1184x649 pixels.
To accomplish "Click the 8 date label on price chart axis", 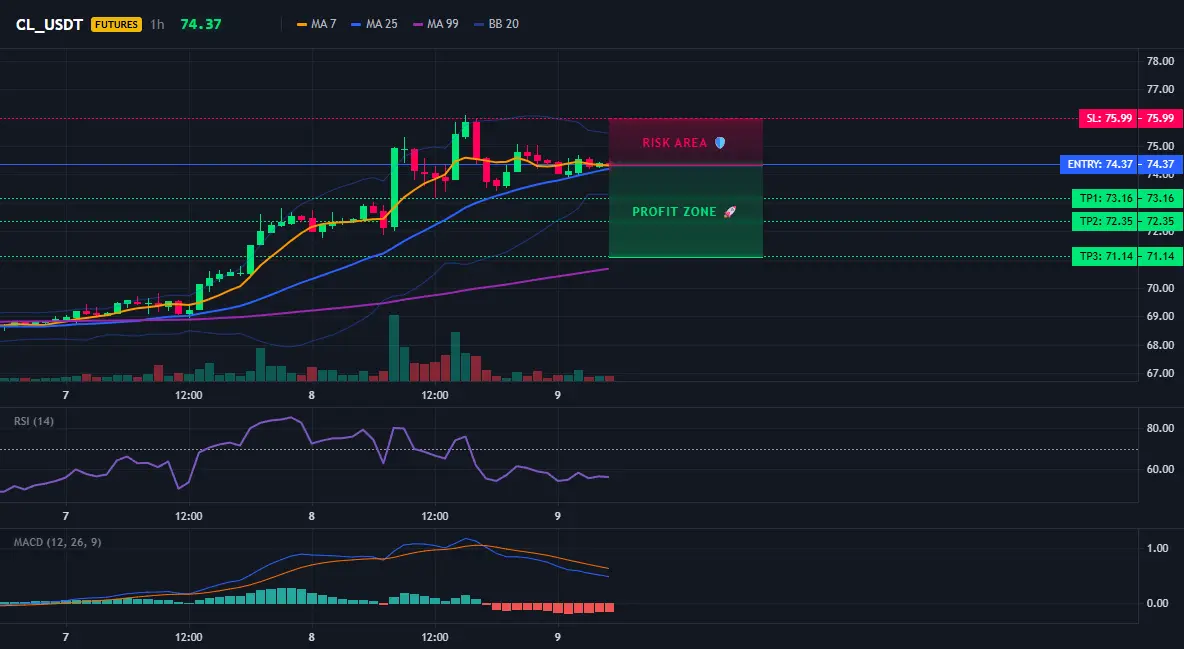I will [312, 395].
